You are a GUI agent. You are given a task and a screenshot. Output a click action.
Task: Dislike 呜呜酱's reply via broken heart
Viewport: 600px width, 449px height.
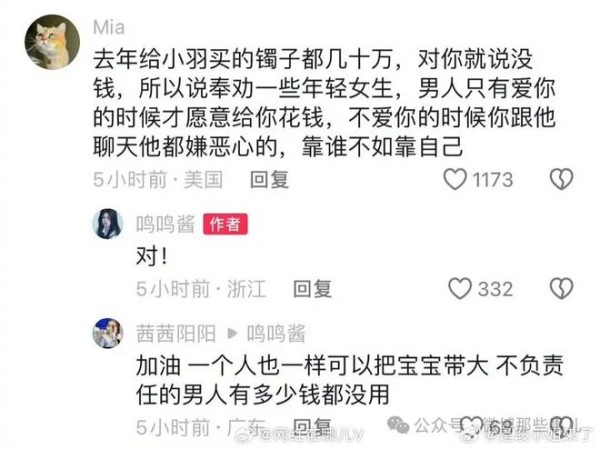pyautogui.click(x=561, y=288)
